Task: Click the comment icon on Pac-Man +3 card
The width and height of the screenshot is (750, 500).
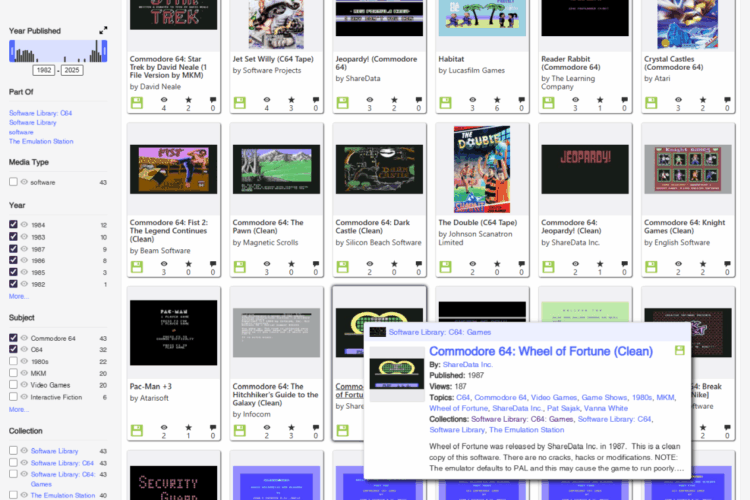Action: coord(213,427)
